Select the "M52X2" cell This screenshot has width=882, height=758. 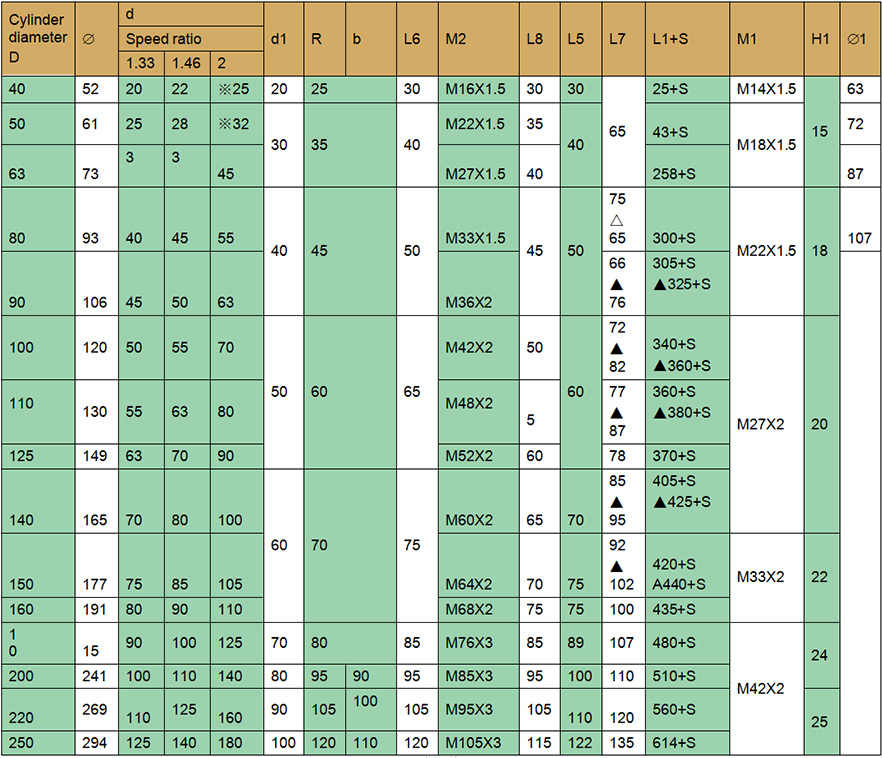point(479,456)
